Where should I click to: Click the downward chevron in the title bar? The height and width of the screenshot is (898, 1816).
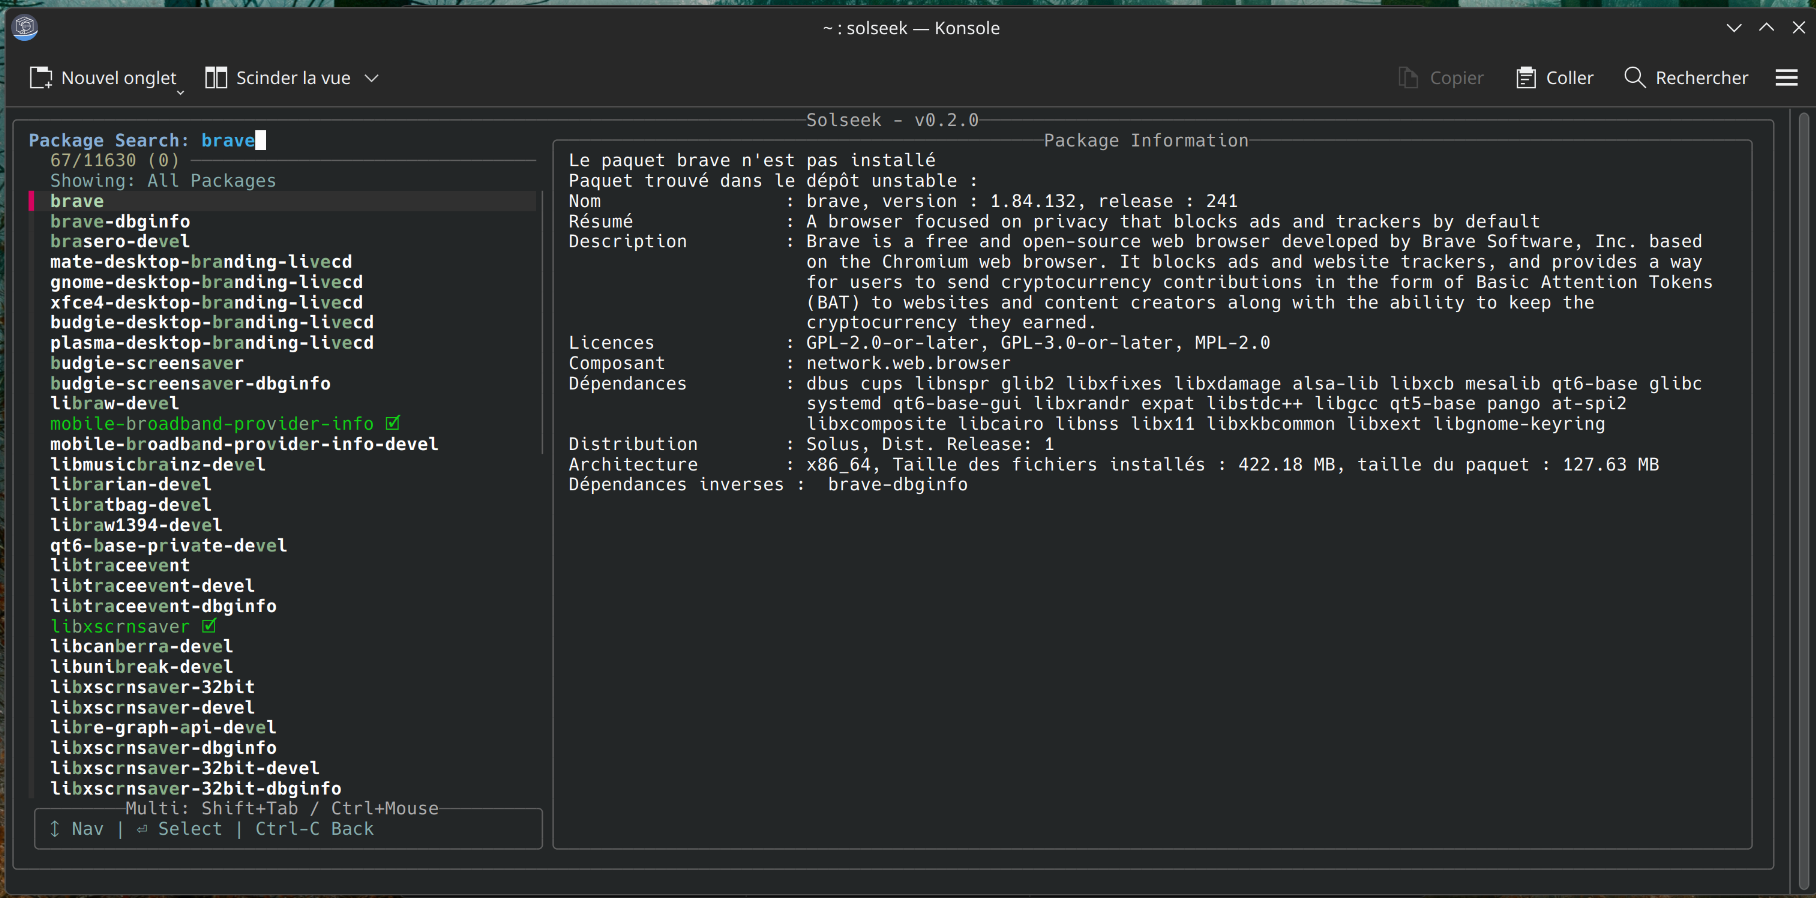pyautogui.click(x=1734, y=28)
